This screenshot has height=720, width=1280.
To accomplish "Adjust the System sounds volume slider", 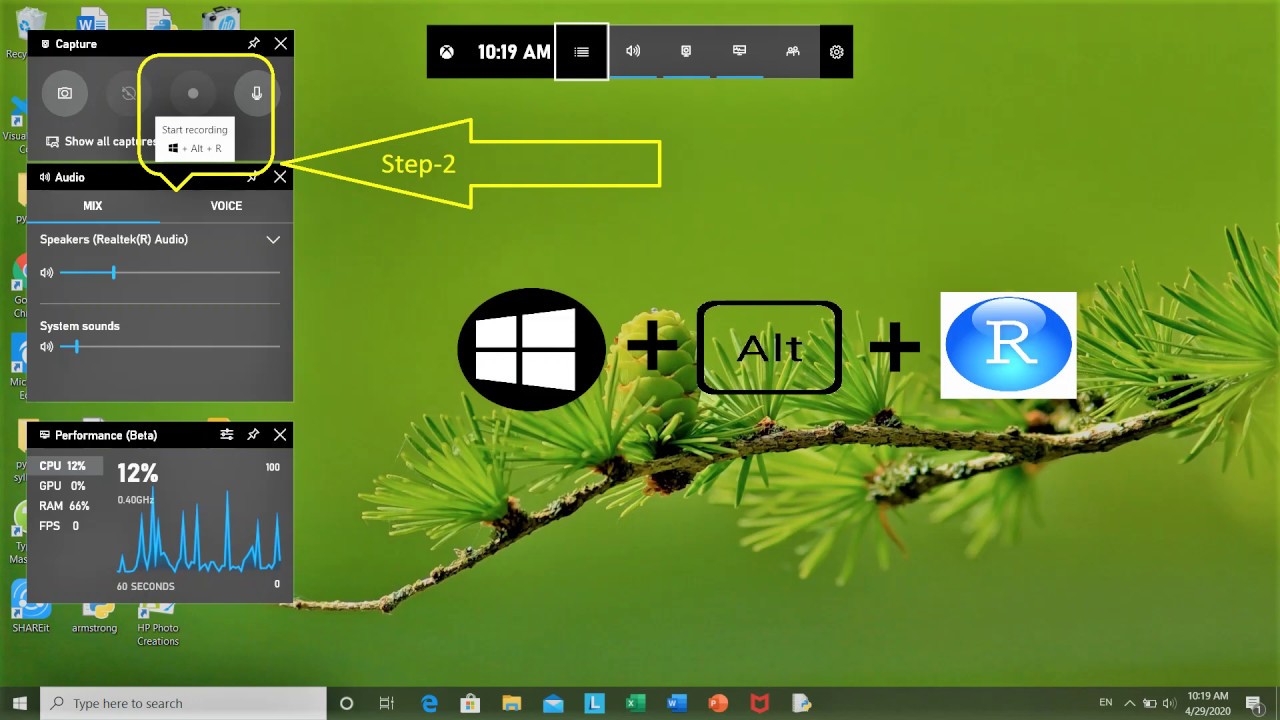I will (170, 347).
